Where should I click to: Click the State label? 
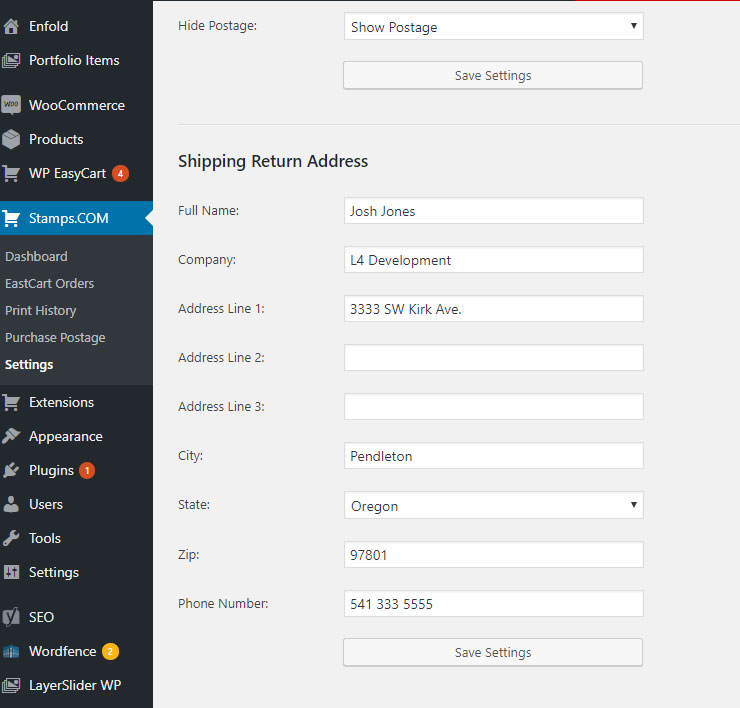point(194,505)
